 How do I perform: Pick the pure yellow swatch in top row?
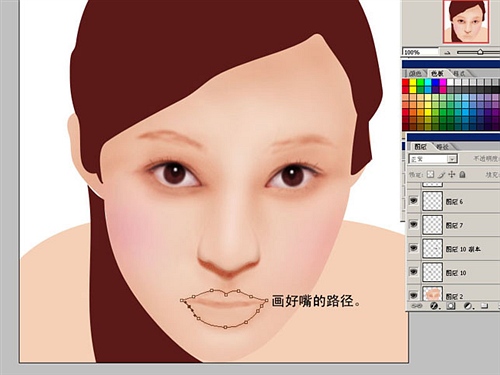click(413, 82)
